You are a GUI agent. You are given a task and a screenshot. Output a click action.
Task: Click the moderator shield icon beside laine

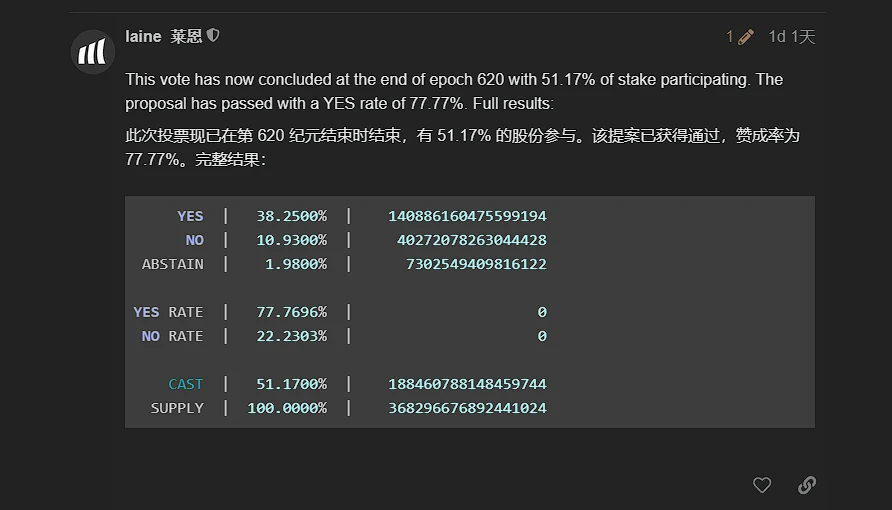[x=213, y=36]
